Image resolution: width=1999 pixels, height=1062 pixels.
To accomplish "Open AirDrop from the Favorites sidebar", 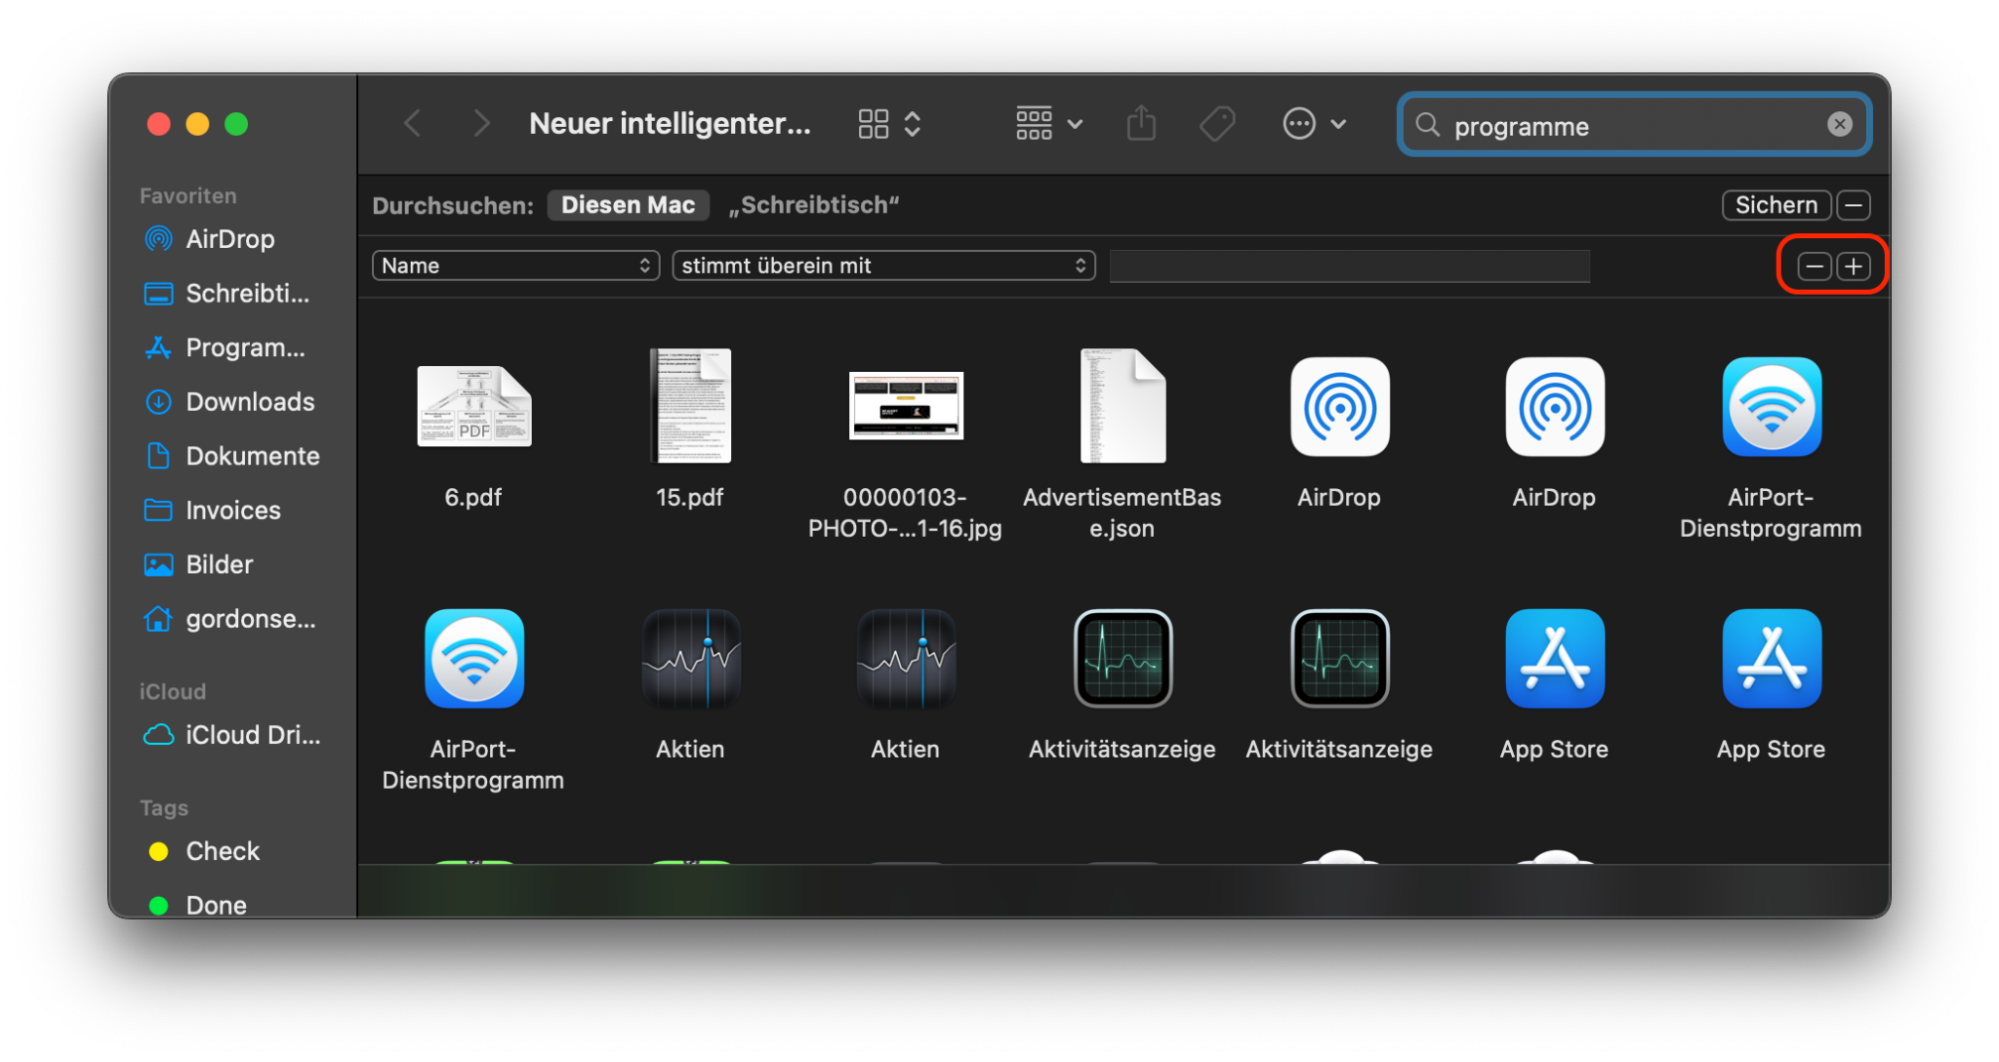I will coord(230,238).
